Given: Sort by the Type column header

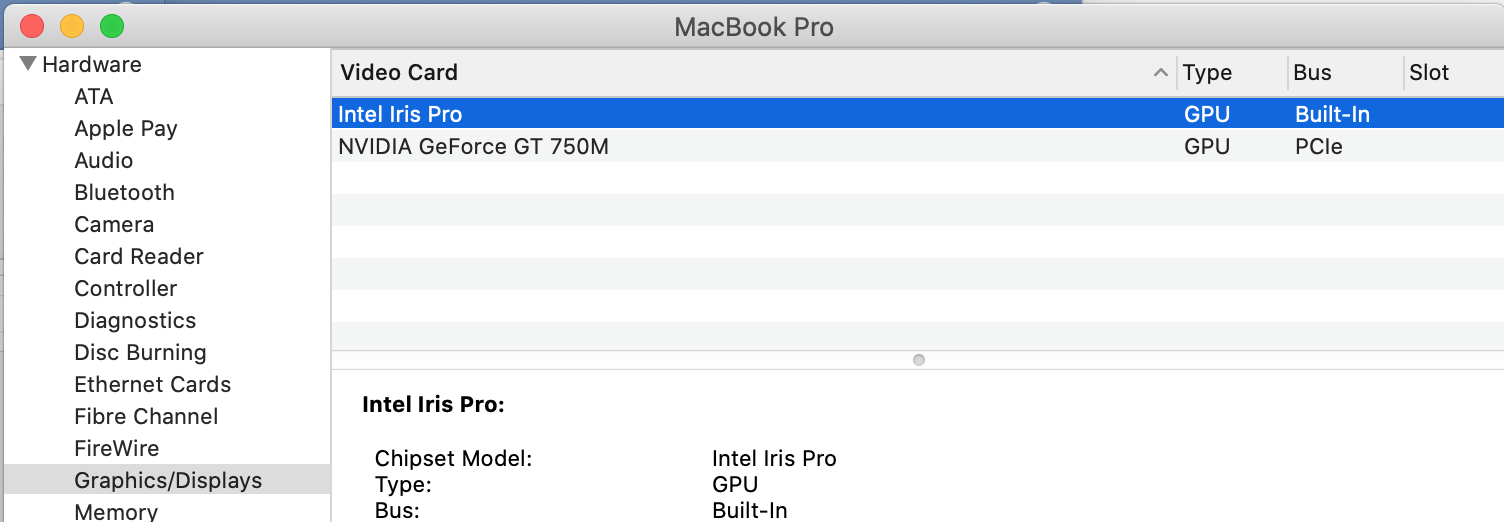Looking at the screenshot, I should point(1208,73).
